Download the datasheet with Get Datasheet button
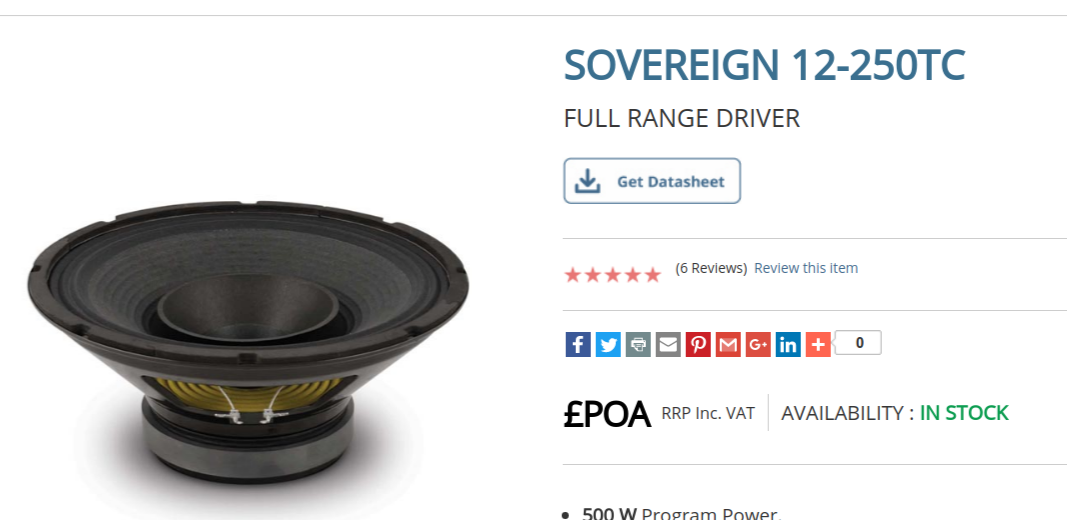1067x520 pixels. [652, 181]
